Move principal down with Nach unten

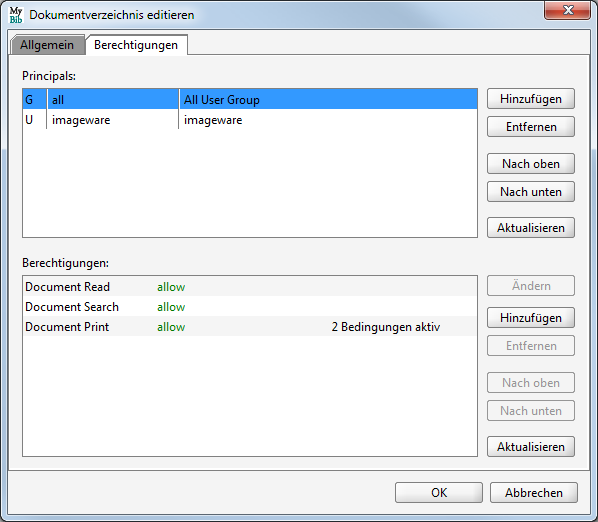coord(530,191)
